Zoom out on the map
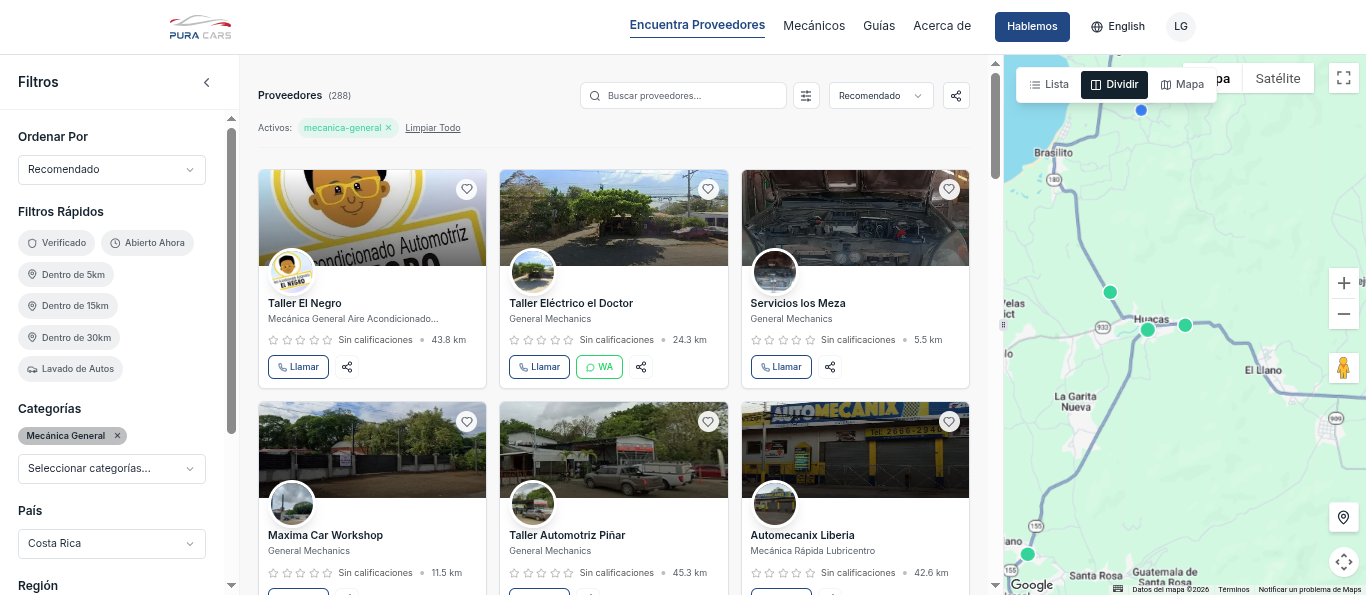The width and height of the screenshot is (1366, 595). pyautogui.click(x=1344, y=314)
